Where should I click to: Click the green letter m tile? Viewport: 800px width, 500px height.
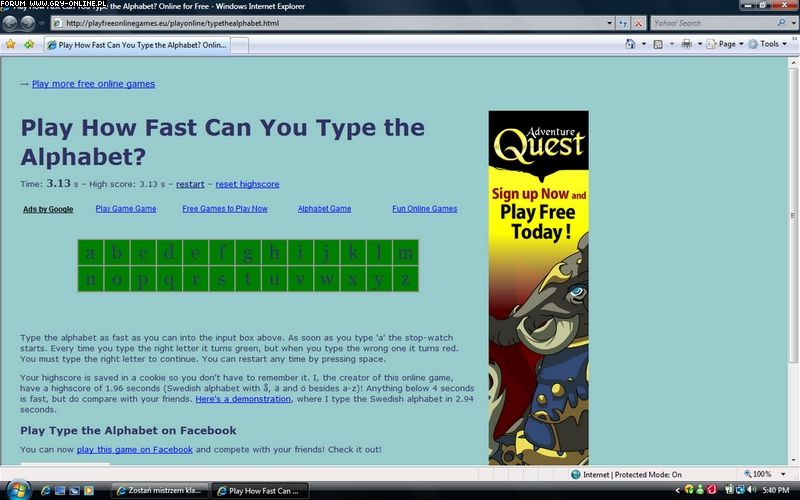406,253
